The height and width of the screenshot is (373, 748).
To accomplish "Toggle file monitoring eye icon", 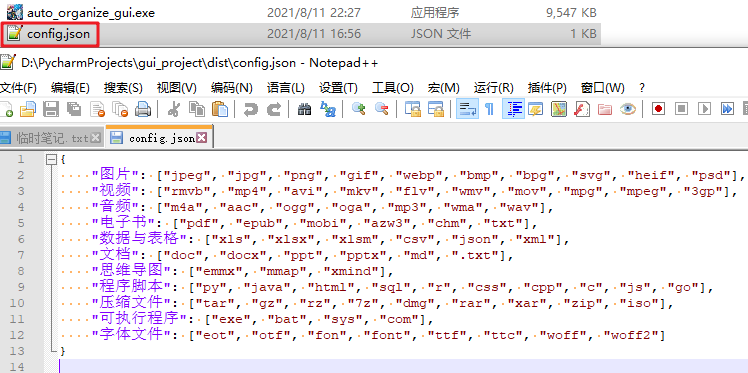I will click(x=627, y=109).
